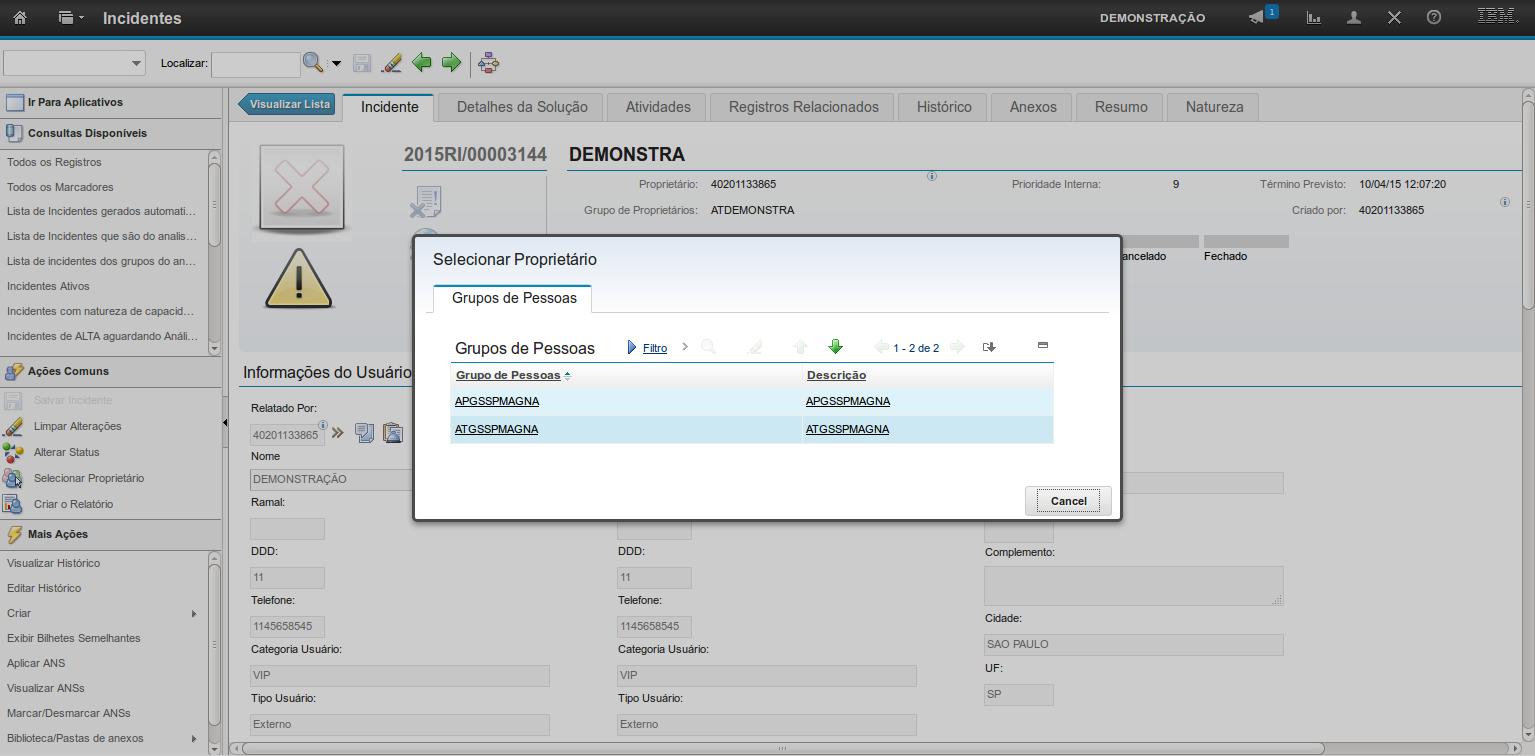Screen dimensions: 1535x756
Task: Open the reports chart icon in header
Action: pos(1314,18)
